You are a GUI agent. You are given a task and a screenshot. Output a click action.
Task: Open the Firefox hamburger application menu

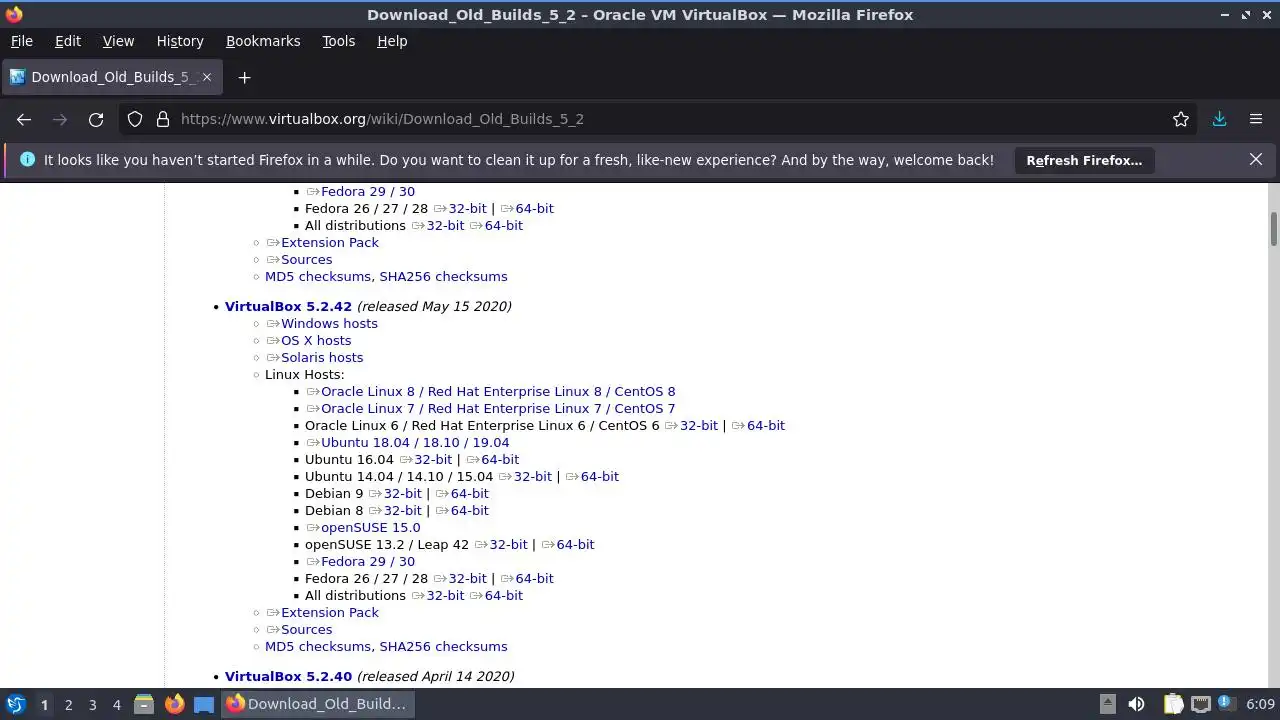[x=1256, y=119]
